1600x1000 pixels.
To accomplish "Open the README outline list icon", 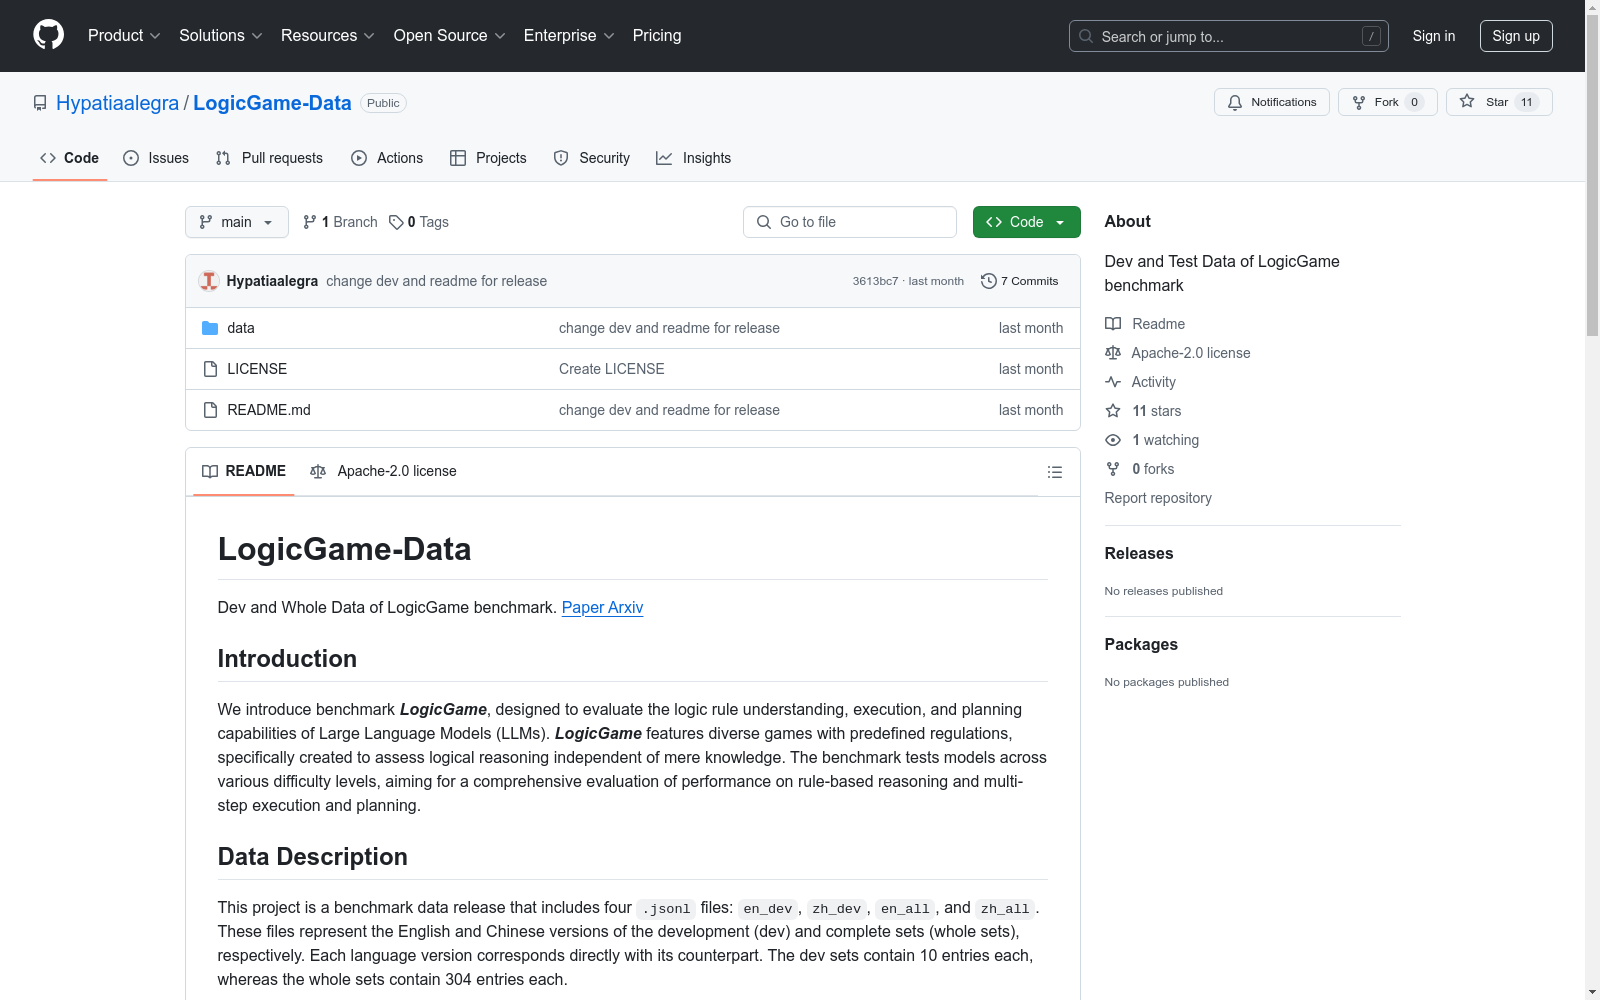I will point(1055,472).
